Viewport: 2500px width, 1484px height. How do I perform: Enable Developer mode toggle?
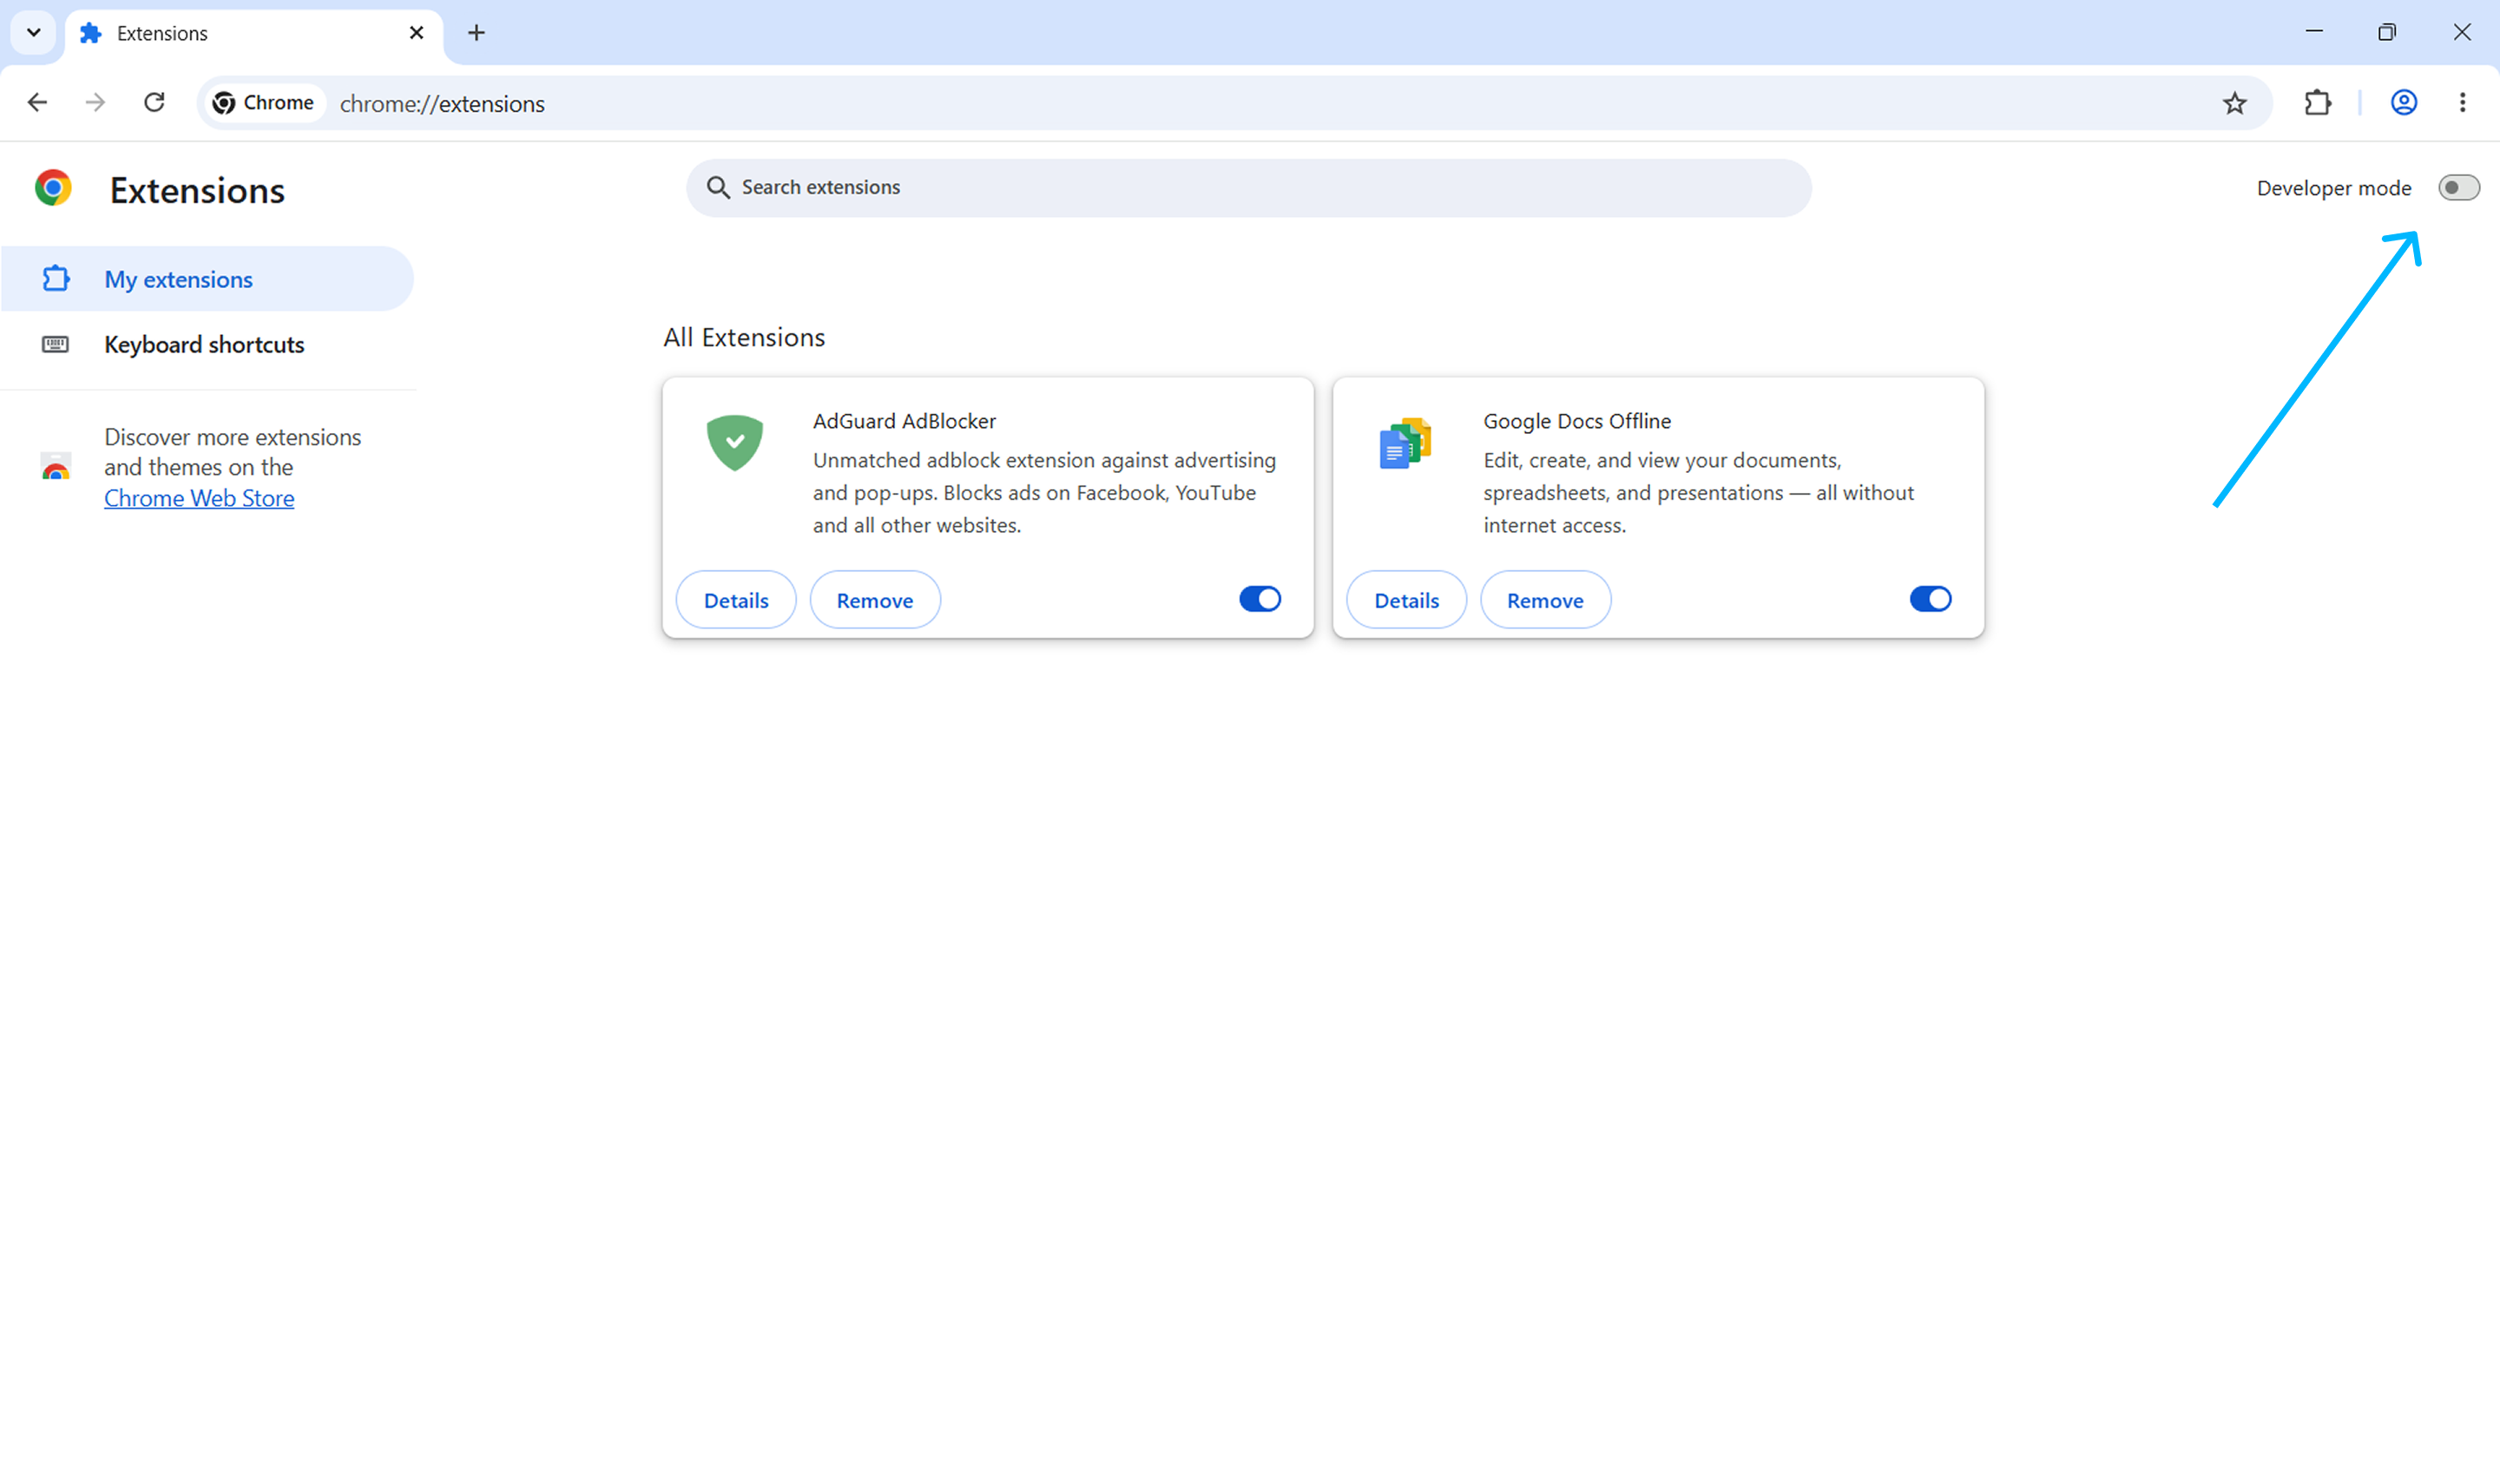click(x=2458, y=188)
